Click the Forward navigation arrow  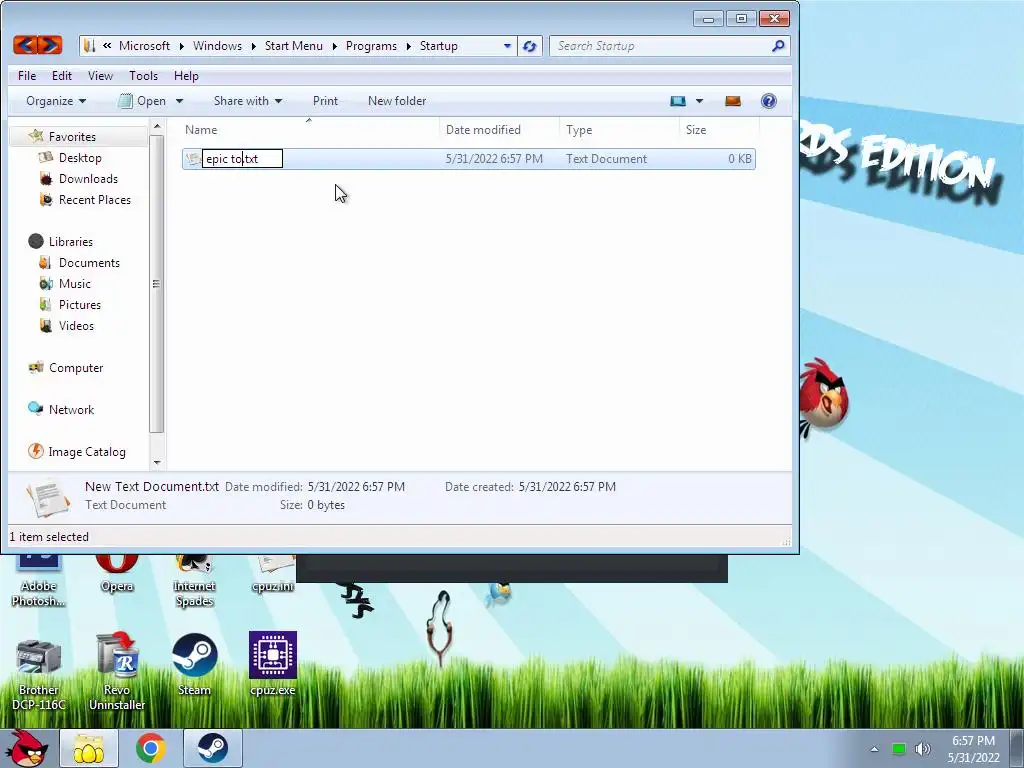point(50,45)
